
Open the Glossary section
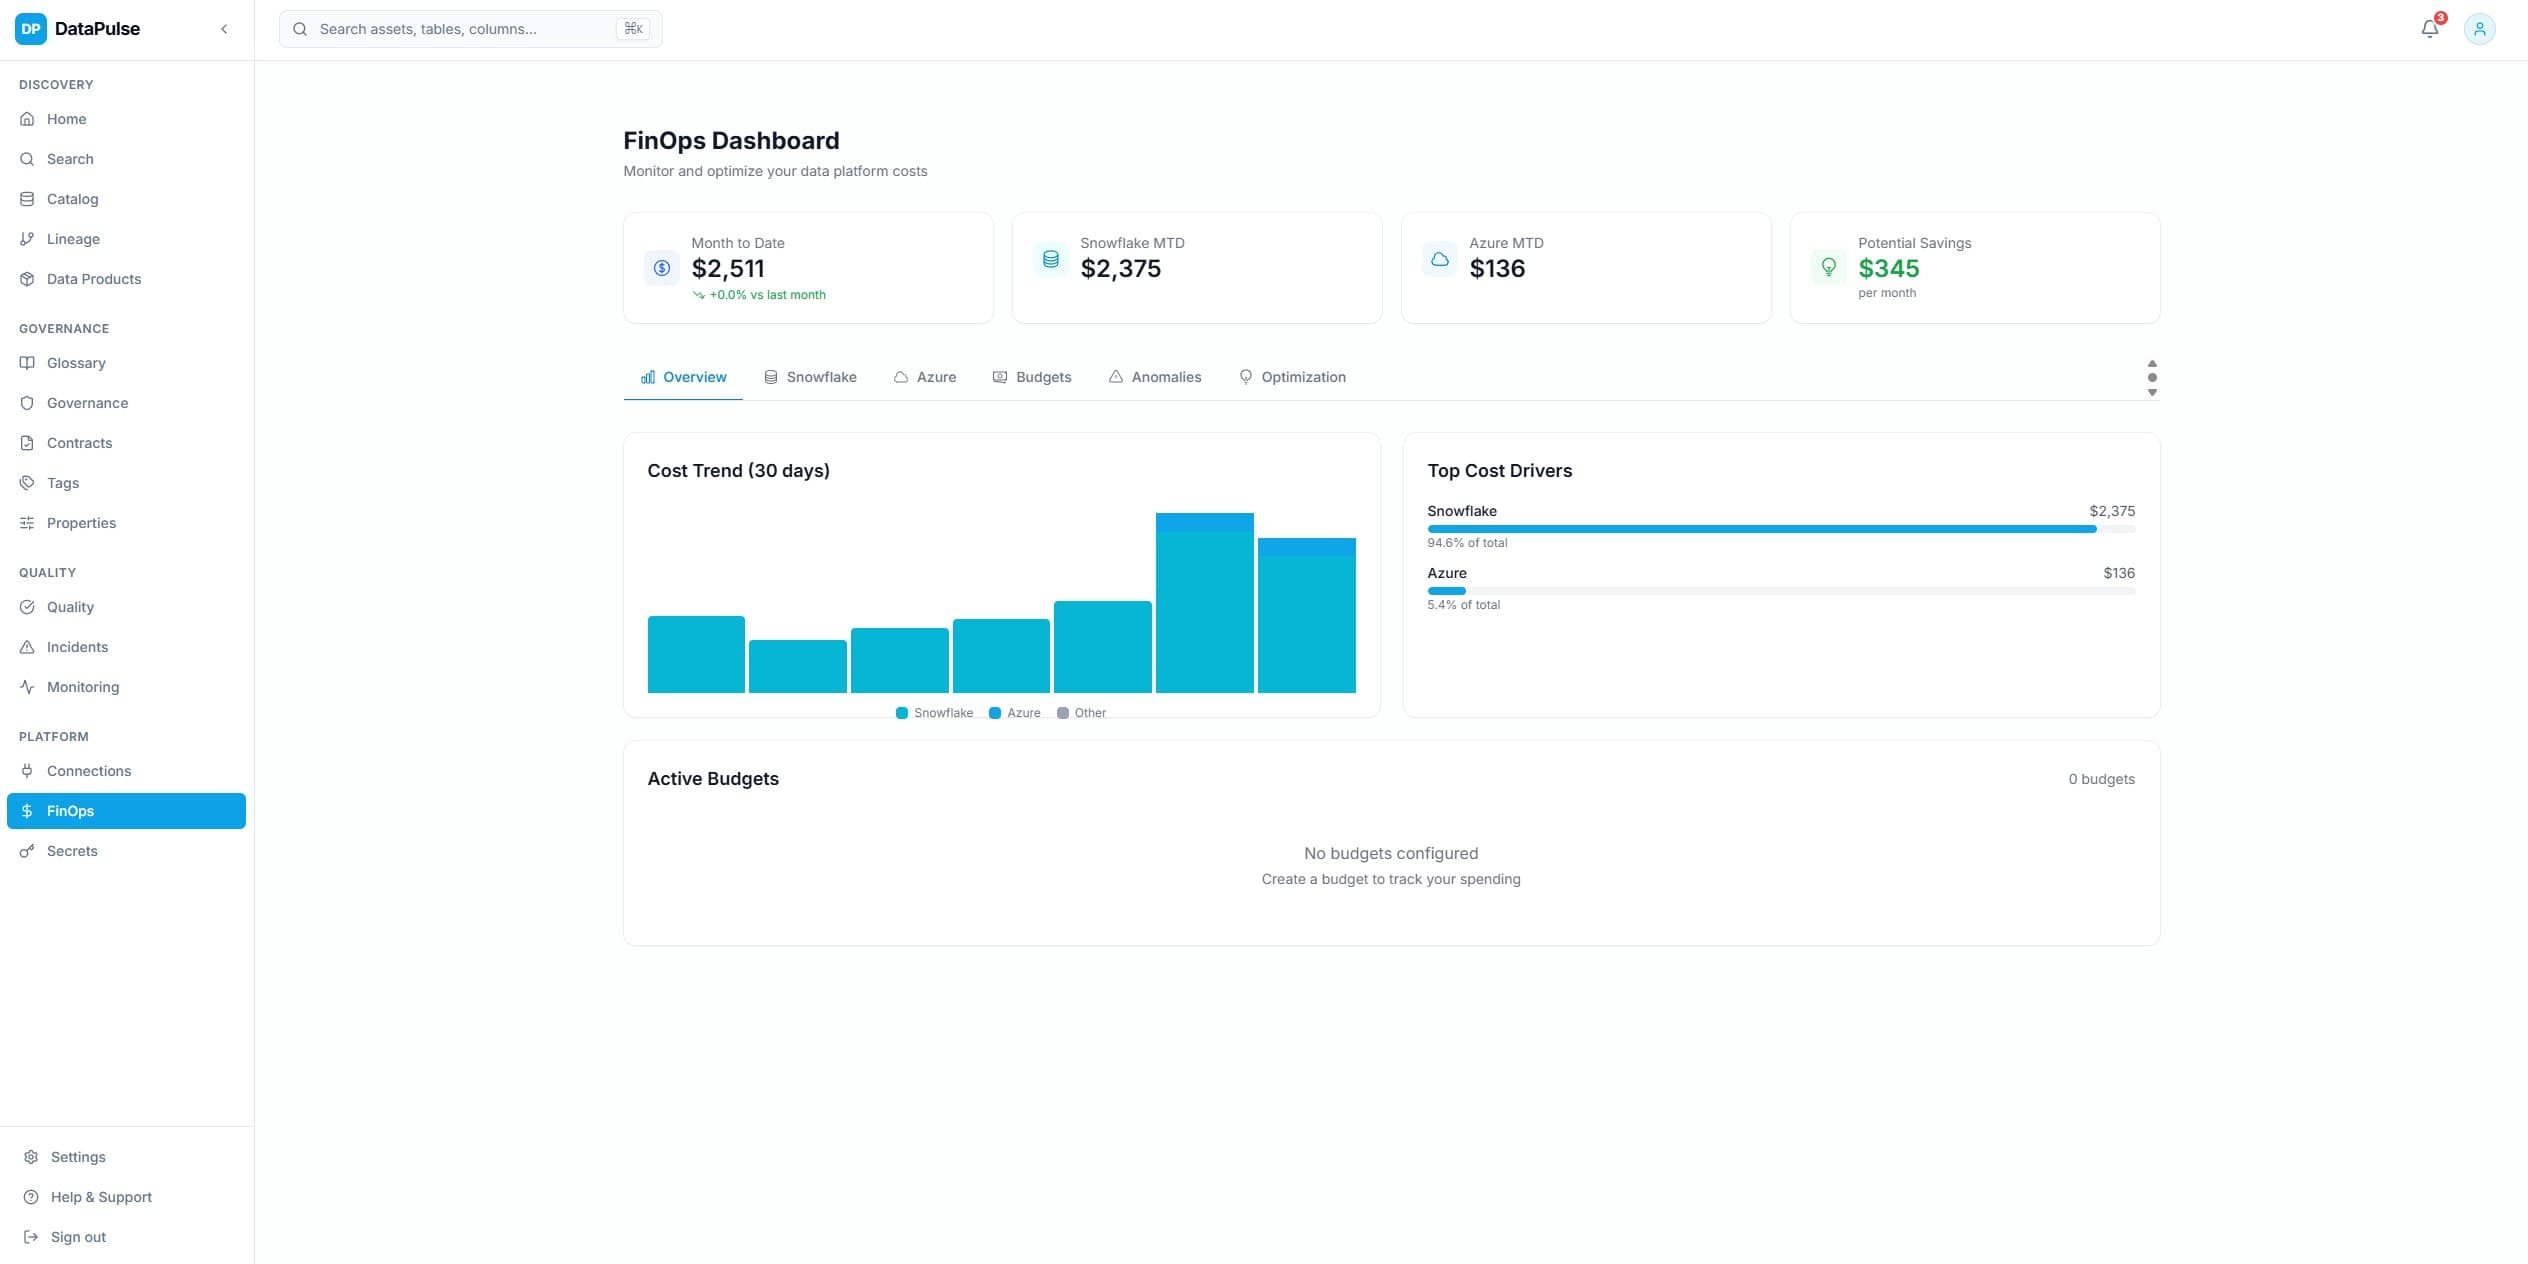(76, 363)
